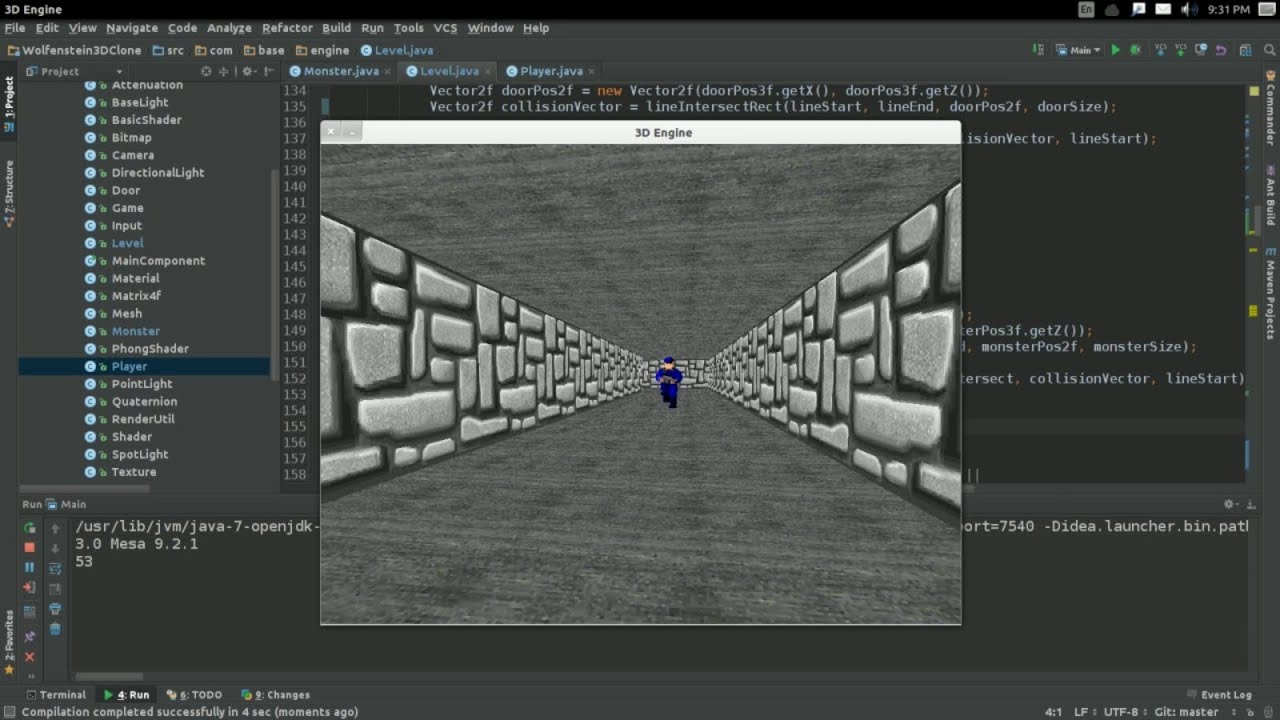Revert changes with the purple undo icon
1280x720 pixels.
tap(1221, 50)
